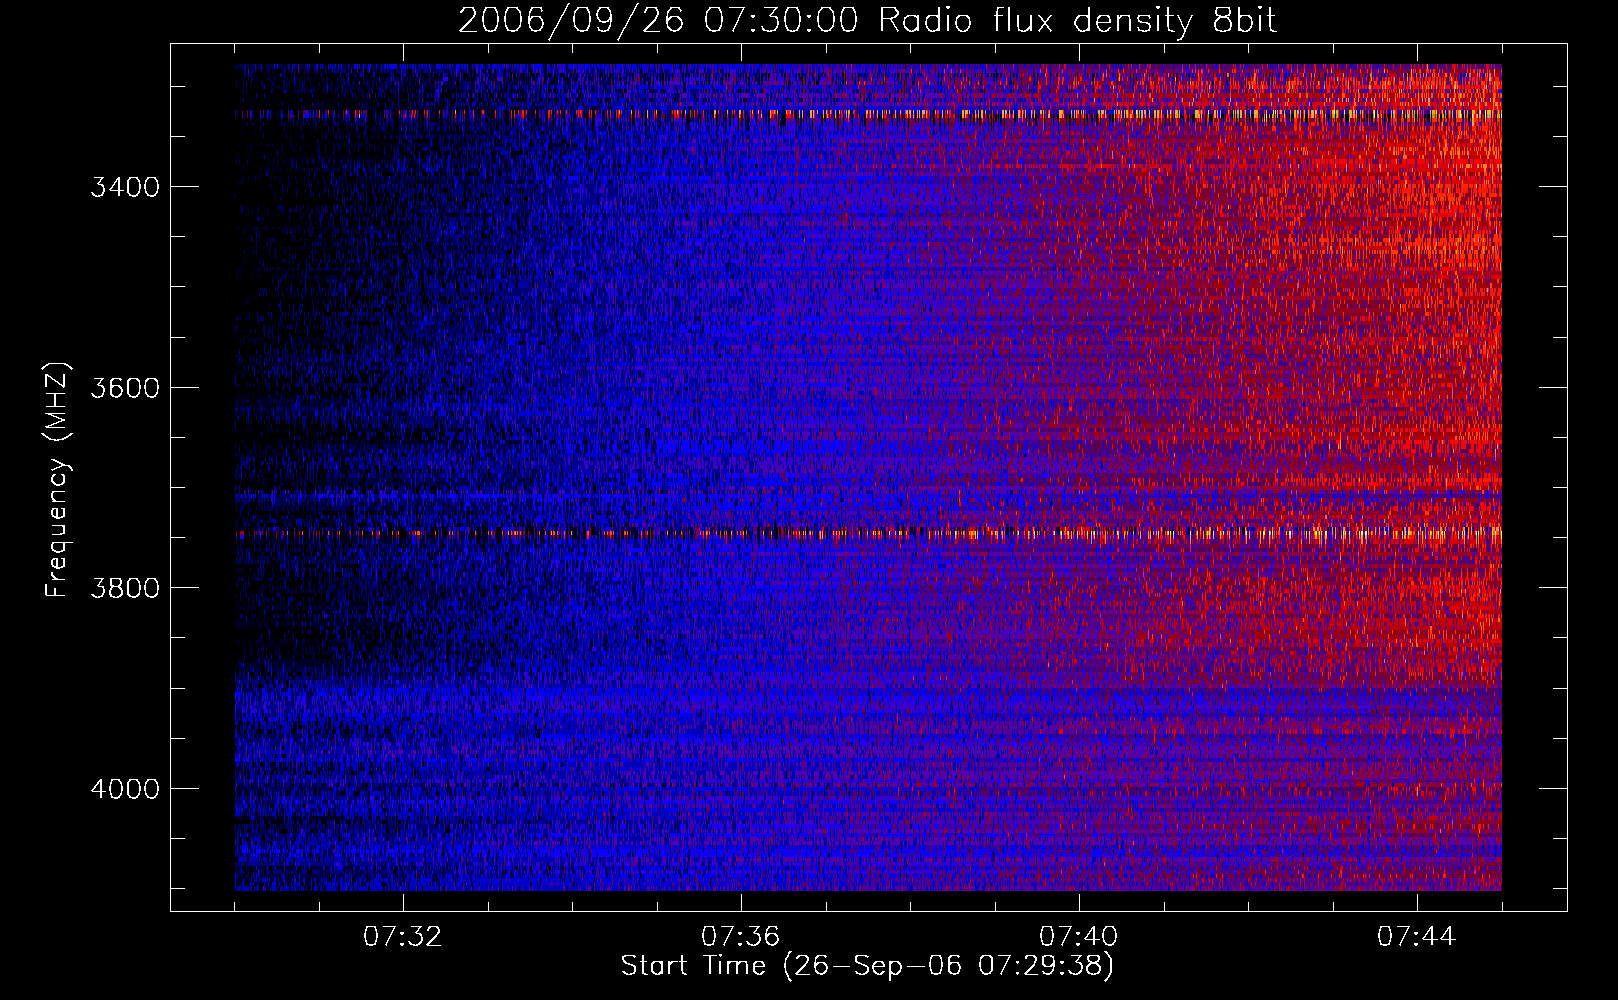
Task: Click the 'Start Time (26-Sep-06 07:29:38)' axis title
Action: [867, 966]
